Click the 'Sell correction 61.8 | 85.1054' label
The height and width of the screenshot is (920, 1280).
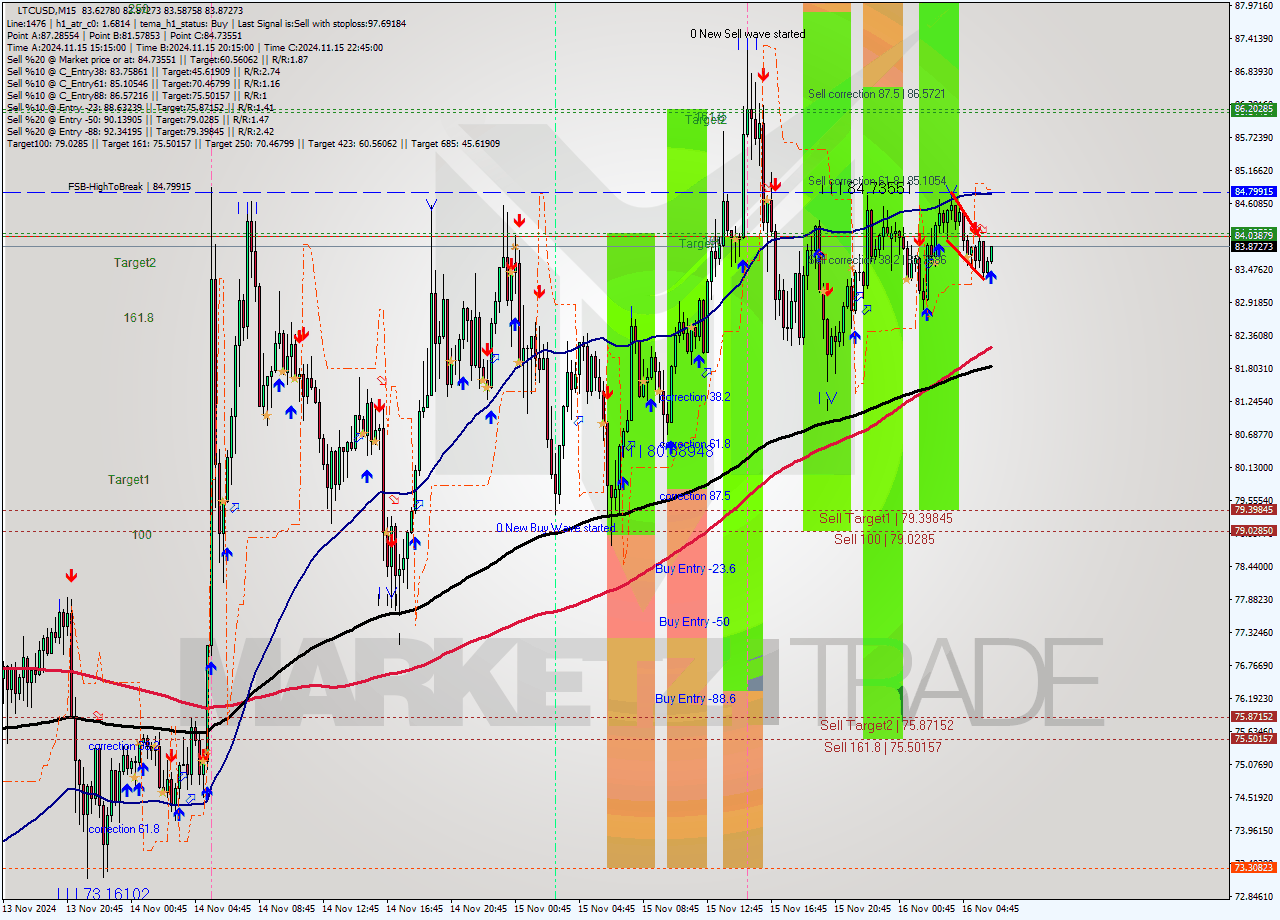click(x=877, y=181)
